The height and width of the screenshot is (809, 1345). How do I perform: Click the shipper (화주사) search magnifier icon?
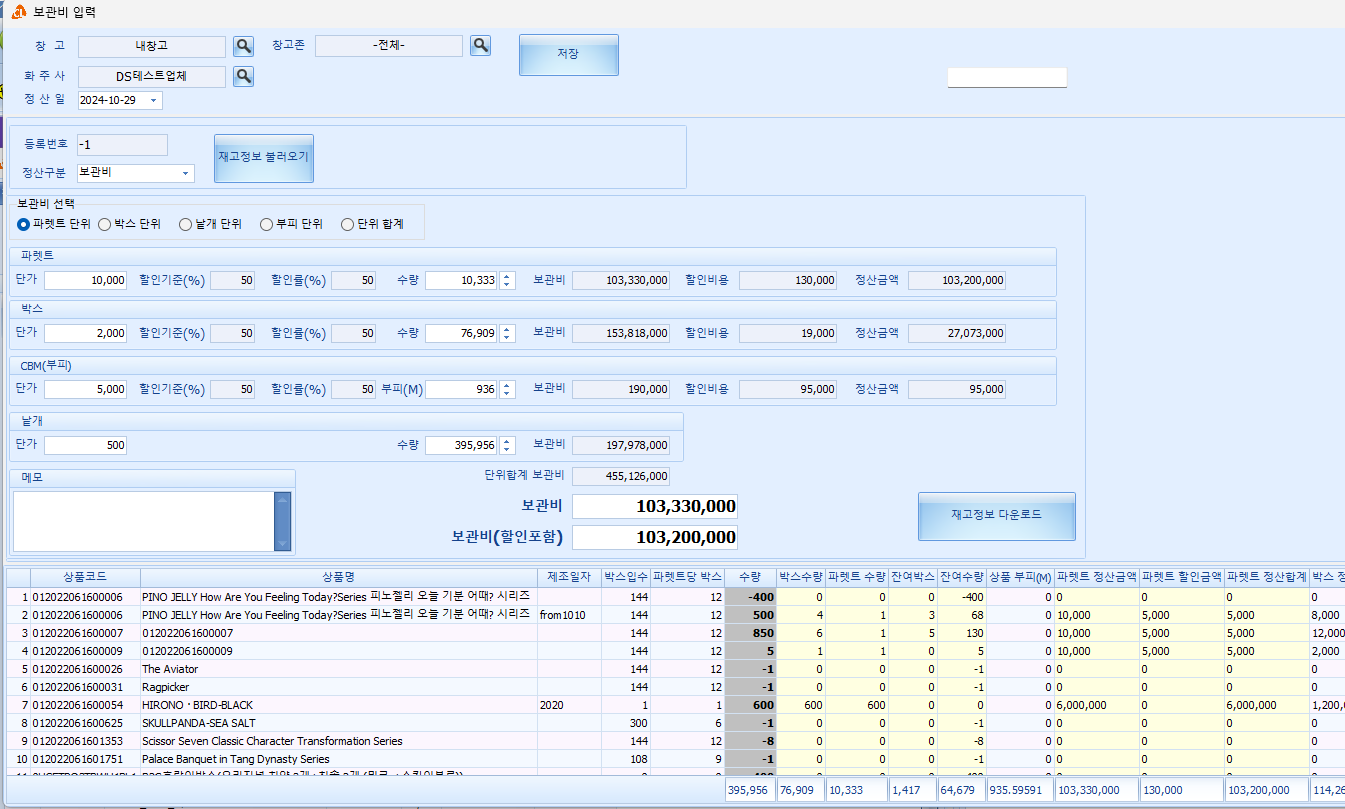(x=244, y=76)
